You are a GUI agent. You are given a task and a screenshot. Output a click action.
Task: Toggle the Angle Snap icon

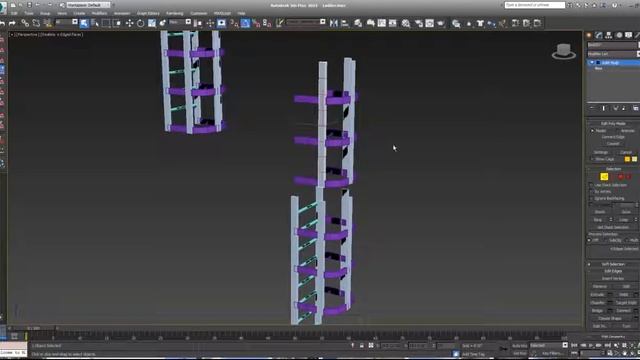click(x=245, y=23)
